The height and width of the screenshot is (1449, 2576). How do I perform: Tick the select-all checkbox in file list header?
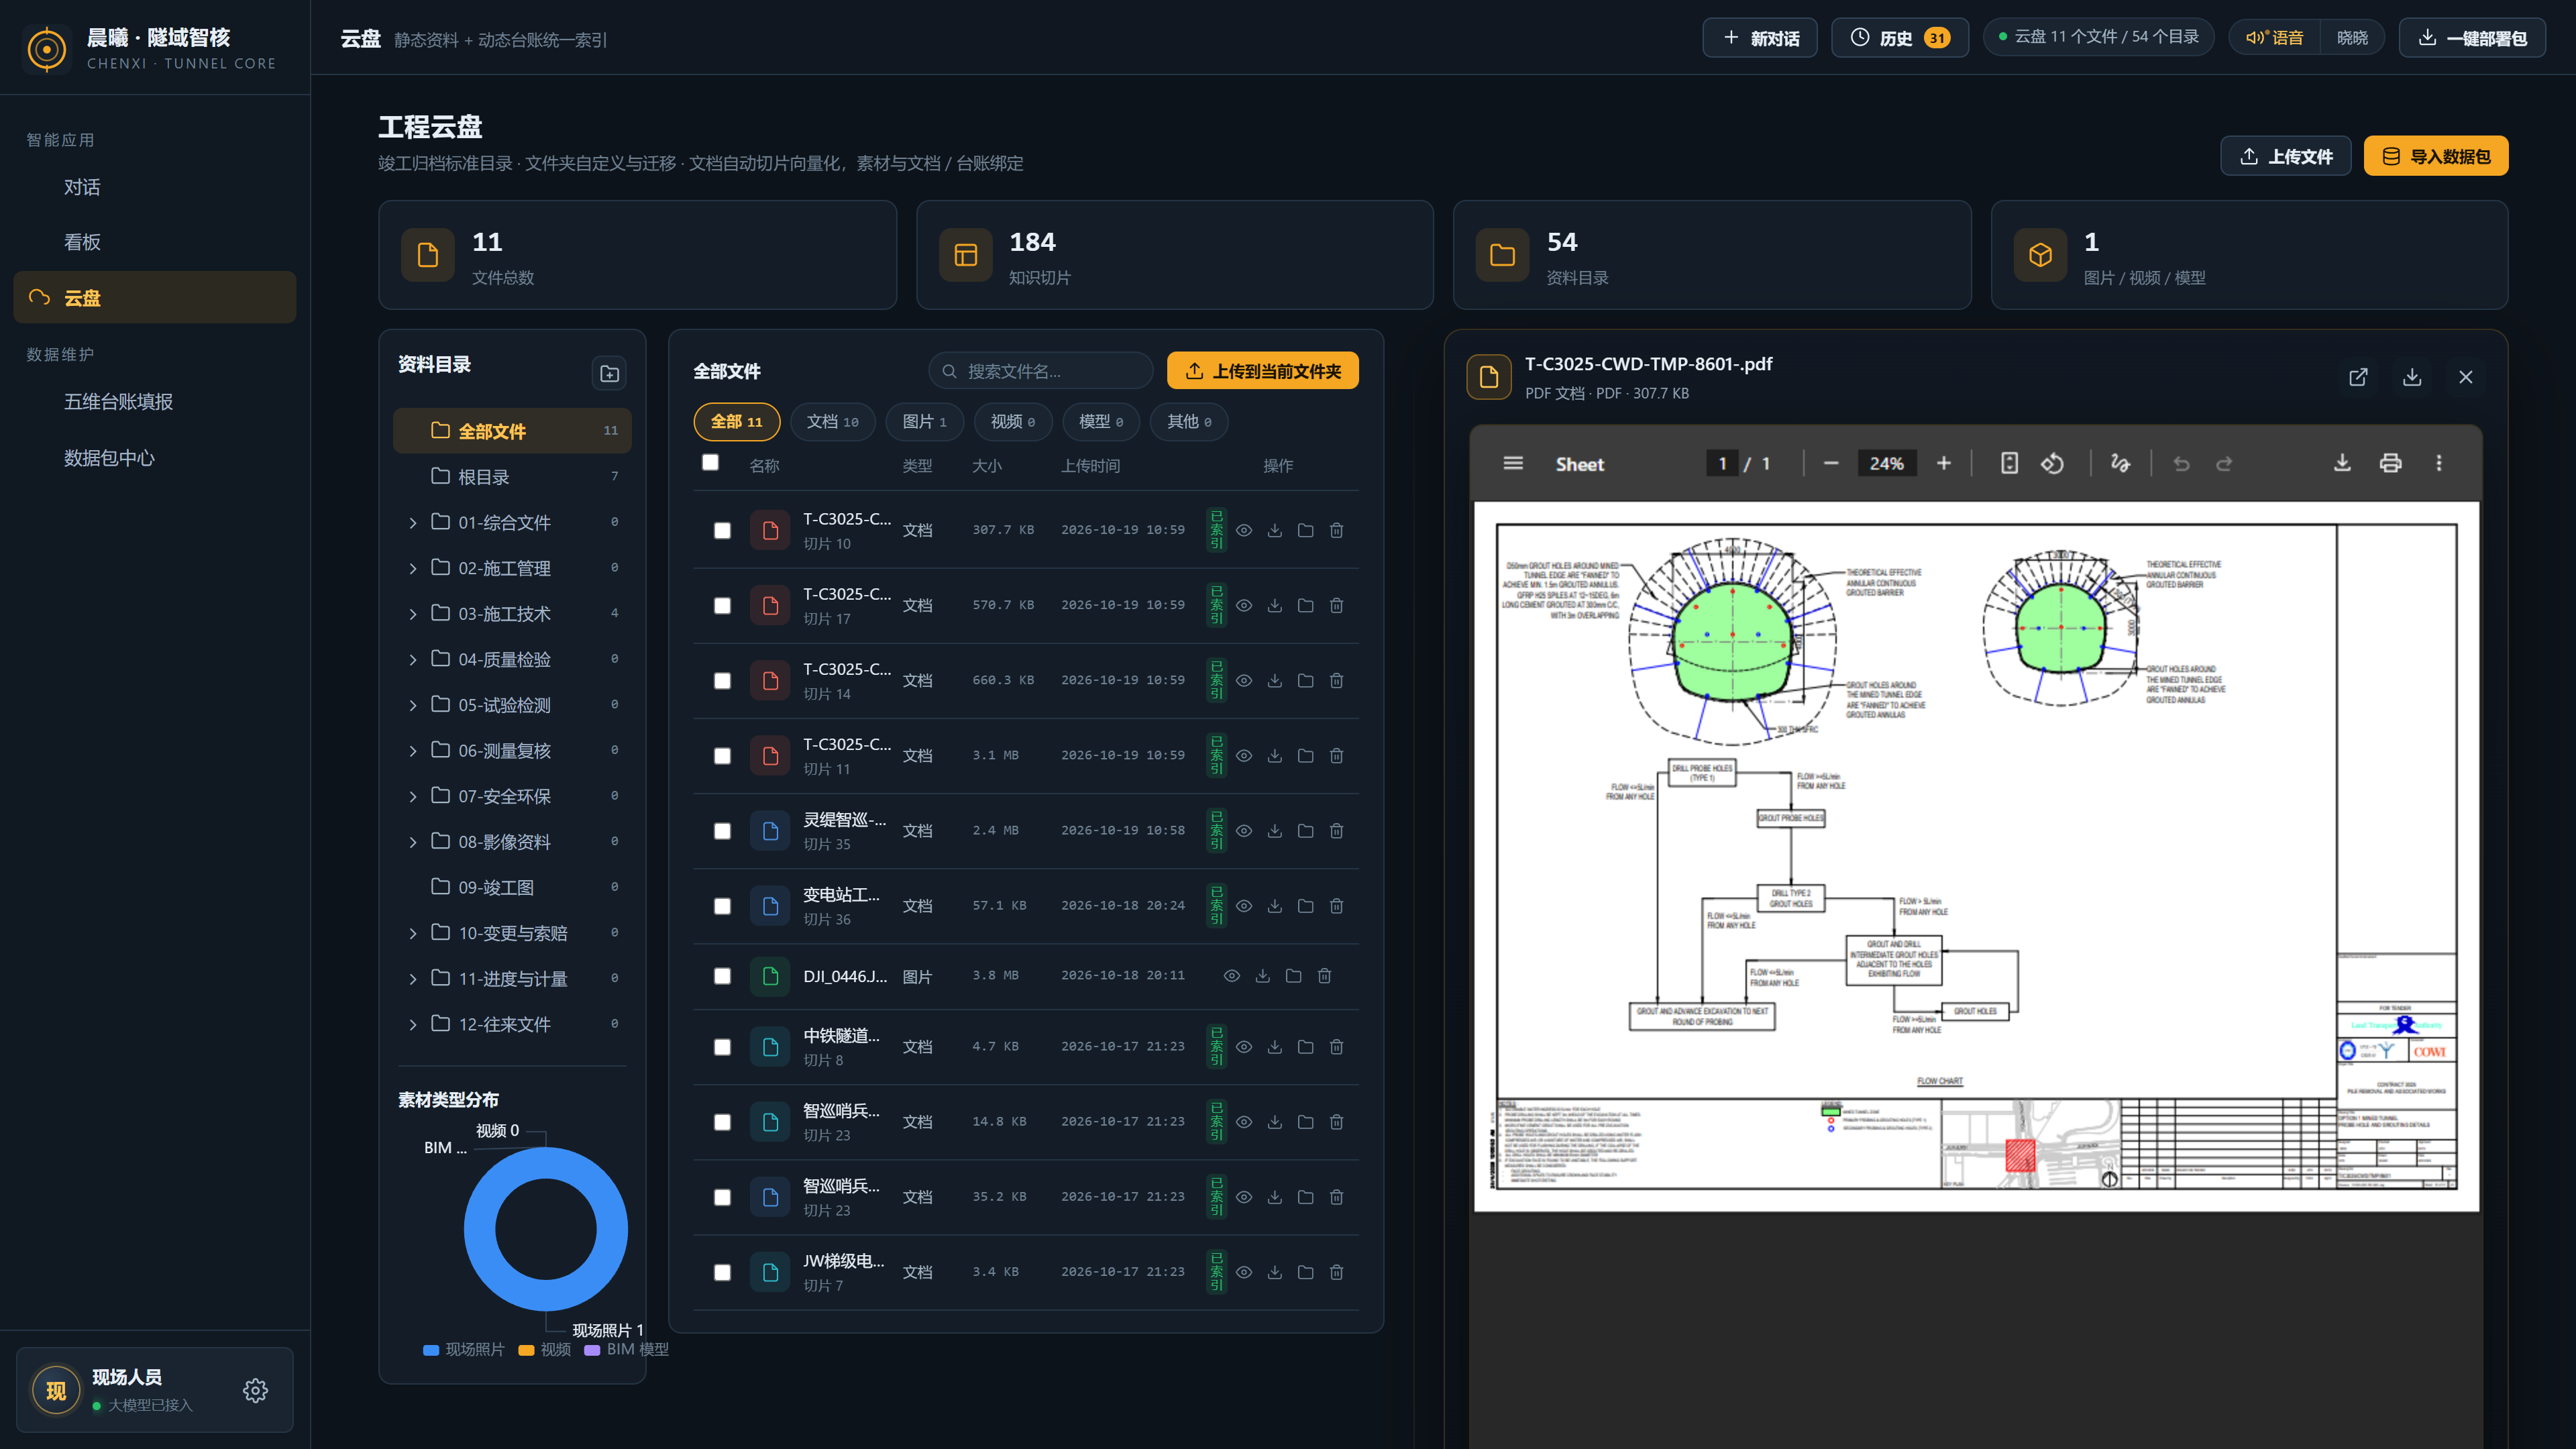click(x=710, y=462)
